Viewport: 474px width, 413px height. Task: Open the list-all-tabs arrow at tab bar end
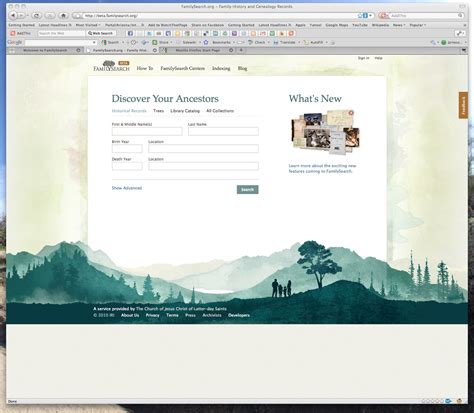click(464, 50)
